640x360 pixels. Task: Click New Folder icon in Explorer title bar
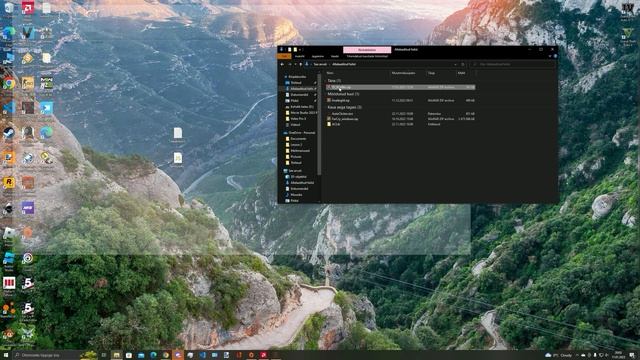click(295, 50)
